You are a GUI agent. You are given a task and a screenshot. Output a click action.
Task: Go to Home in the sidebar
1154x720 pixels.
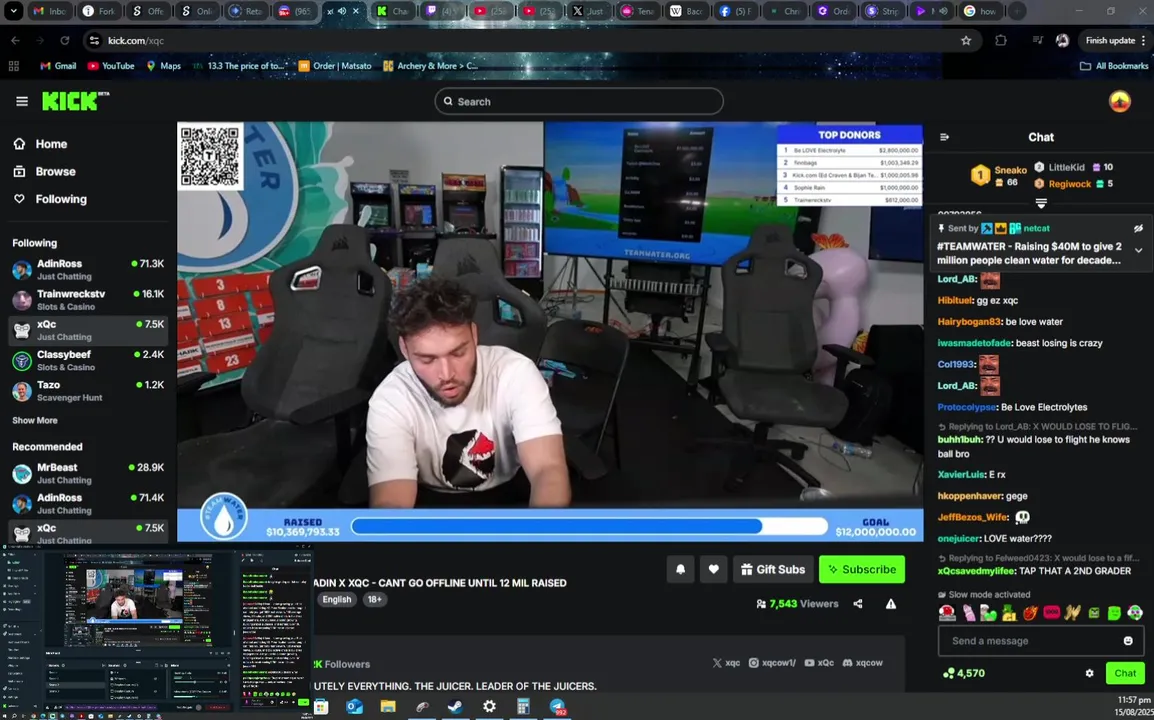(41, 144)
